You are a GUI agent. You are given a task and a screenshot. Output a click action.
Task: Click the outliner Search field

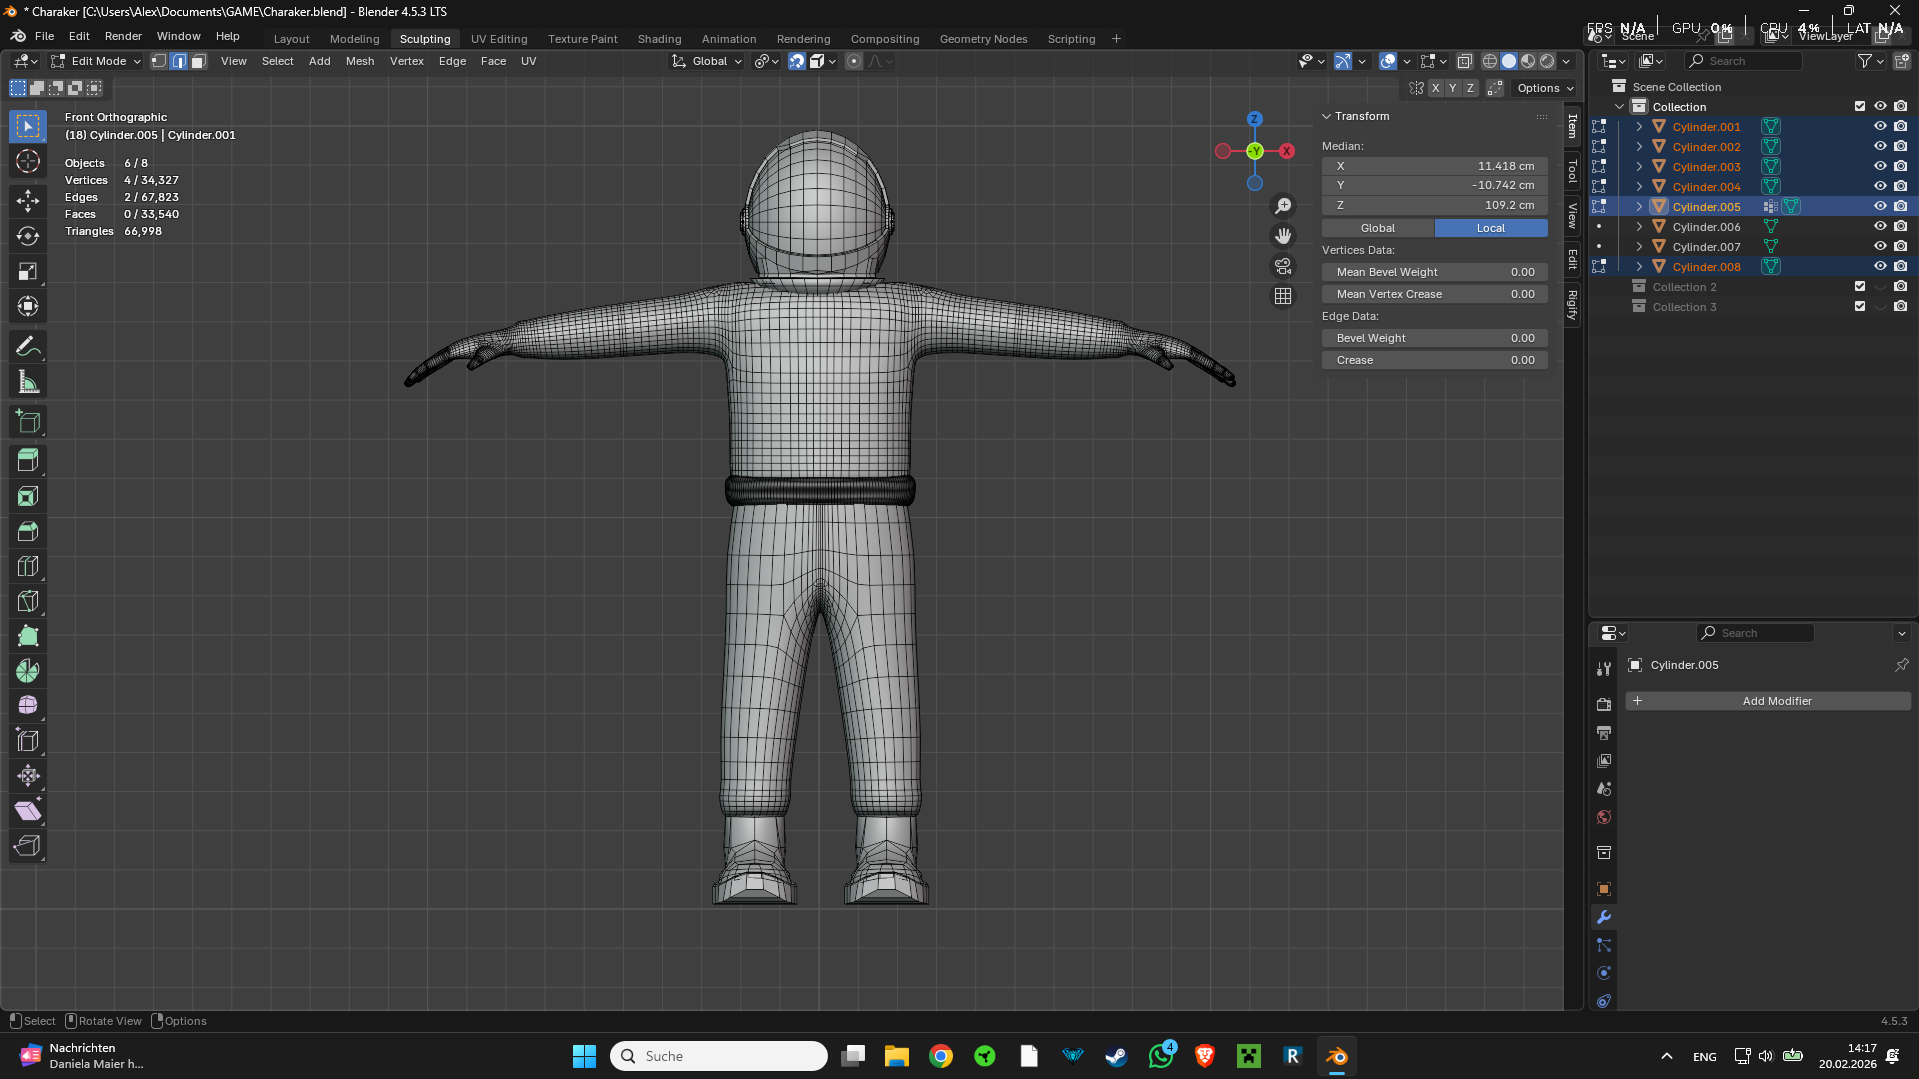pos(1743,61)
